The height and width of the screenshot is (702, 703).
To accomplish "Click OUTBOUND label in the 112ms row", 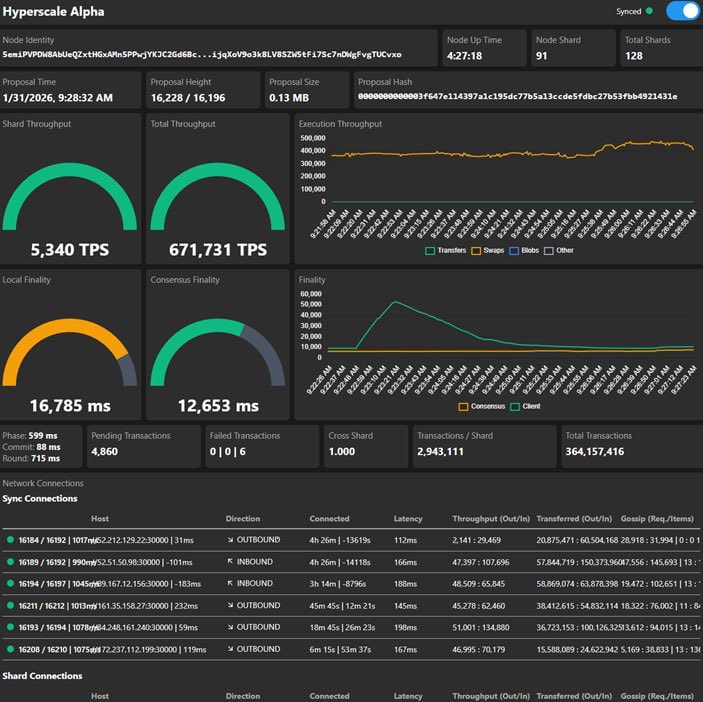I will pyautogui.click(x=258, y=540).
